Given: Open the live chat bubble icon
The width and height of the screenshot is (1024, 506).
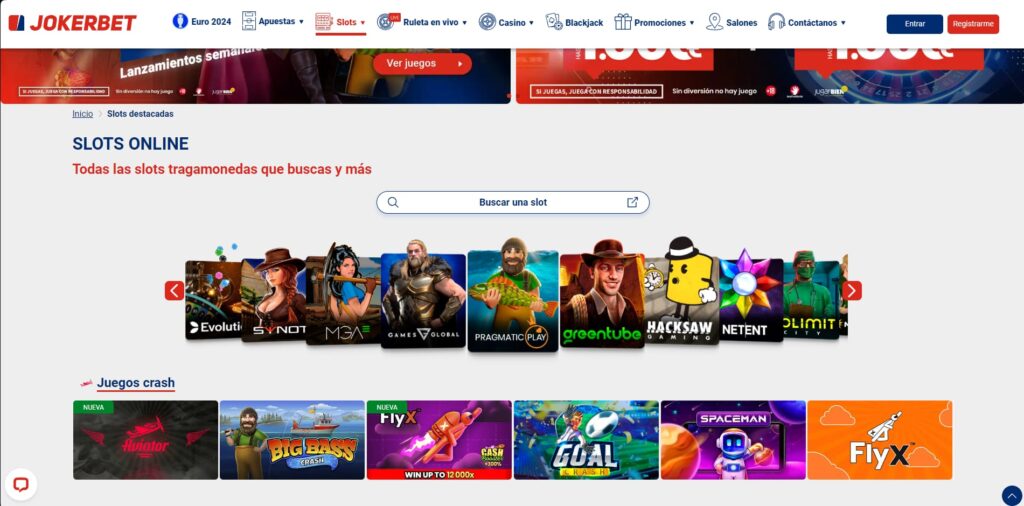Looking at the screenshot, I should [20, 484].
